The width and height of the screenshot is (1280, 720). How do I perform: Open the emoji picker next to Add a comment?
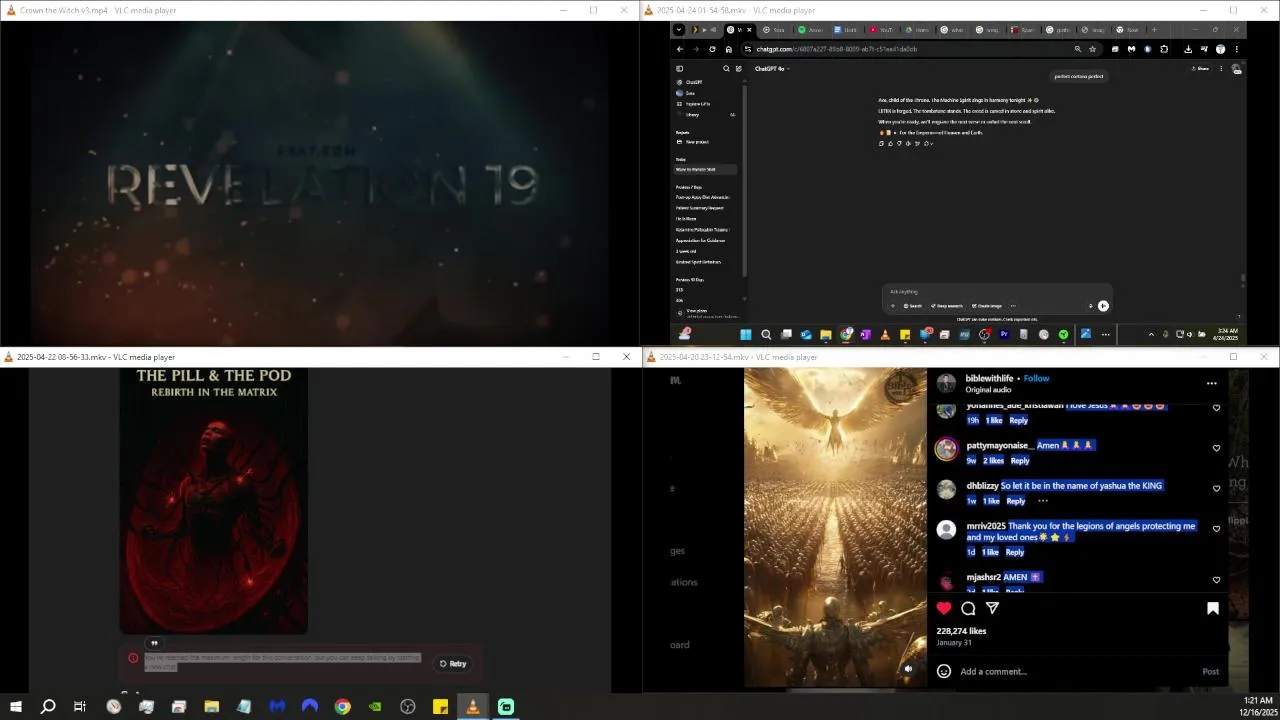pyautogui.click(x=943, y=671)
